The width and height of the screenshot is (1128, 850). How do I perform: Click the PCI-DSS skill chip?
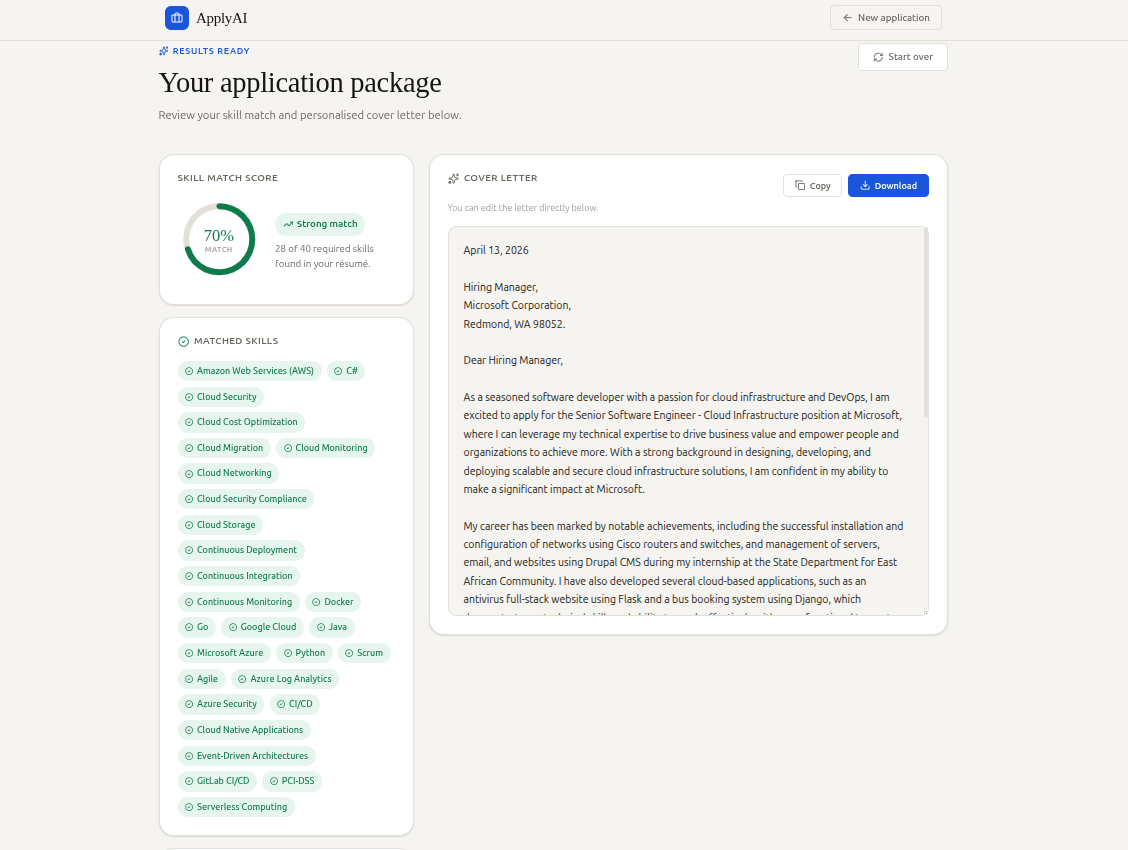pos(292,781)
